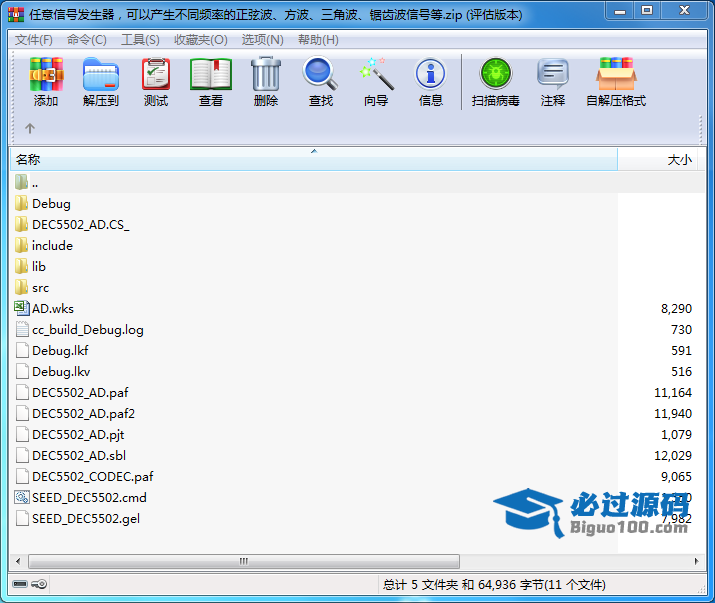
Task: Select the DEC5502_AD.paf file name
Action: click(80, 392)
